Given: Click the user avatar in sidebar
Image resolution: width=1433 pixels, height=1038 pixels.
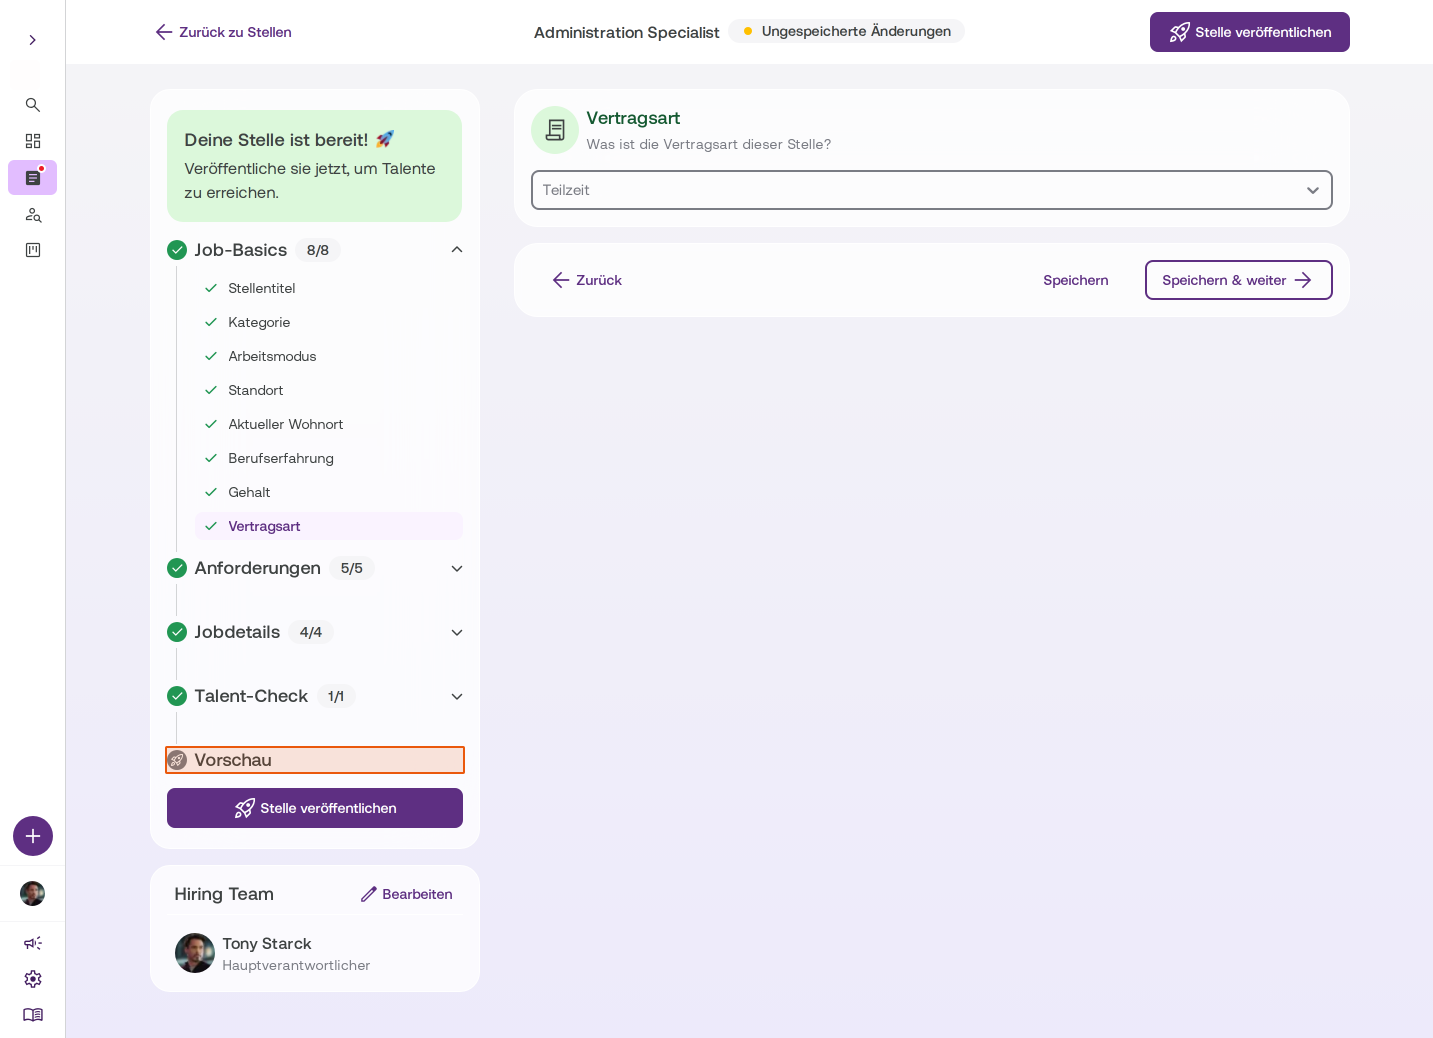Looking at the screenshot, I should pyautogui.click(x=32, y=893).
